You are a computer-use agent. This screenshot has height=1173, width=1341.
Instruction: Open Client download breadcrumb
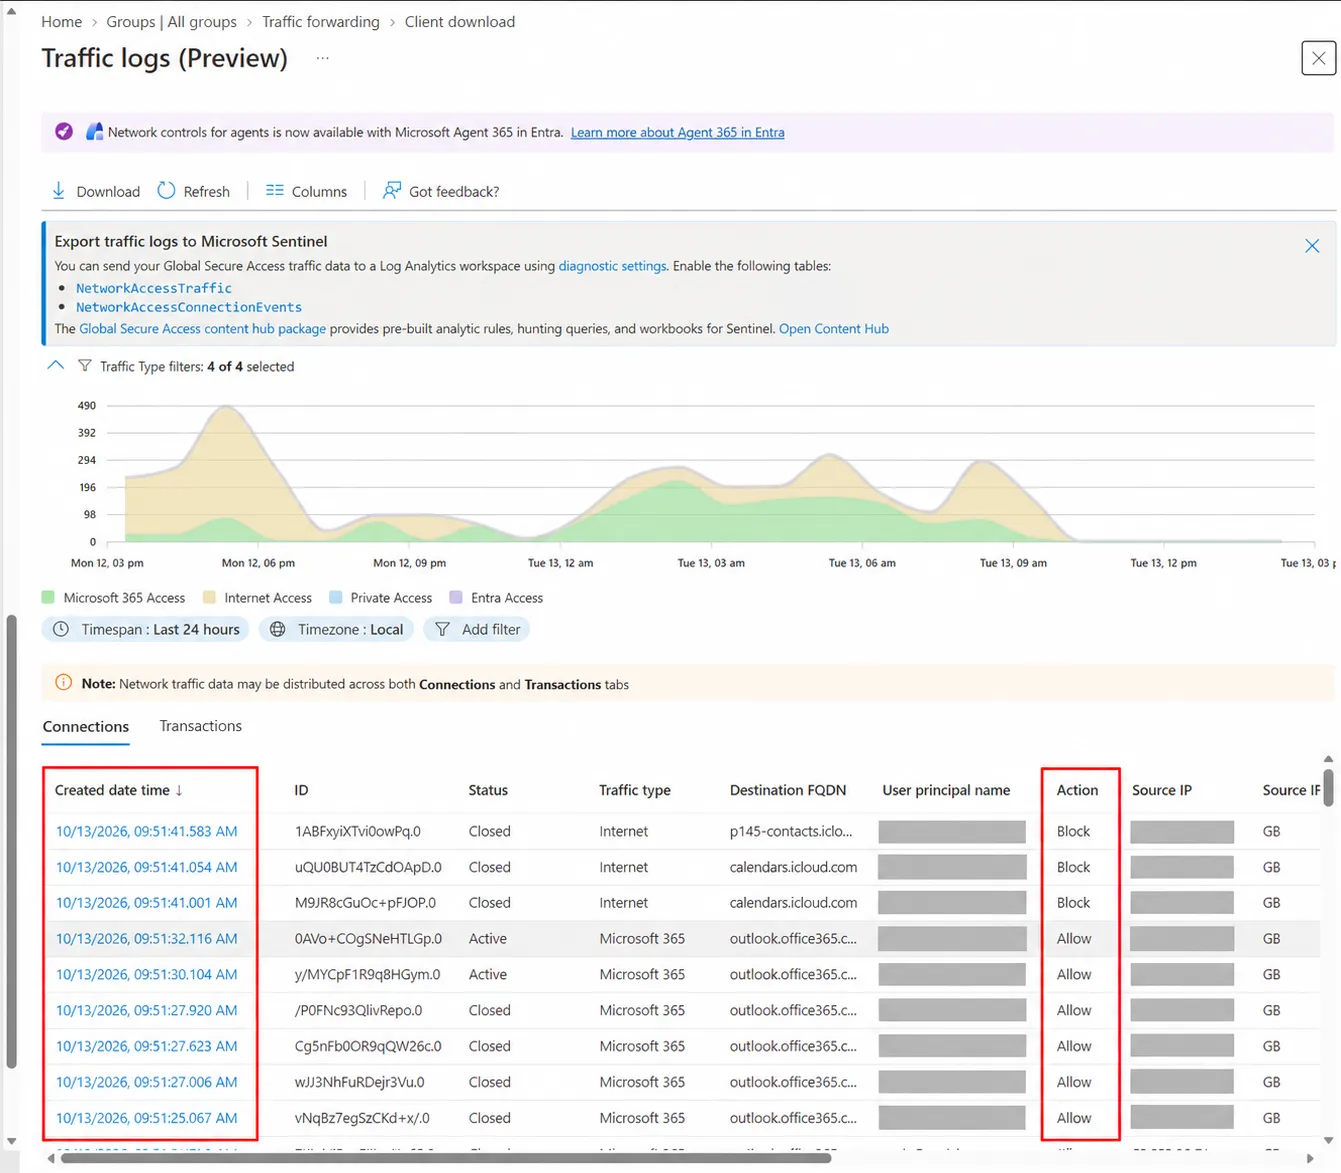tap(460, 22)
